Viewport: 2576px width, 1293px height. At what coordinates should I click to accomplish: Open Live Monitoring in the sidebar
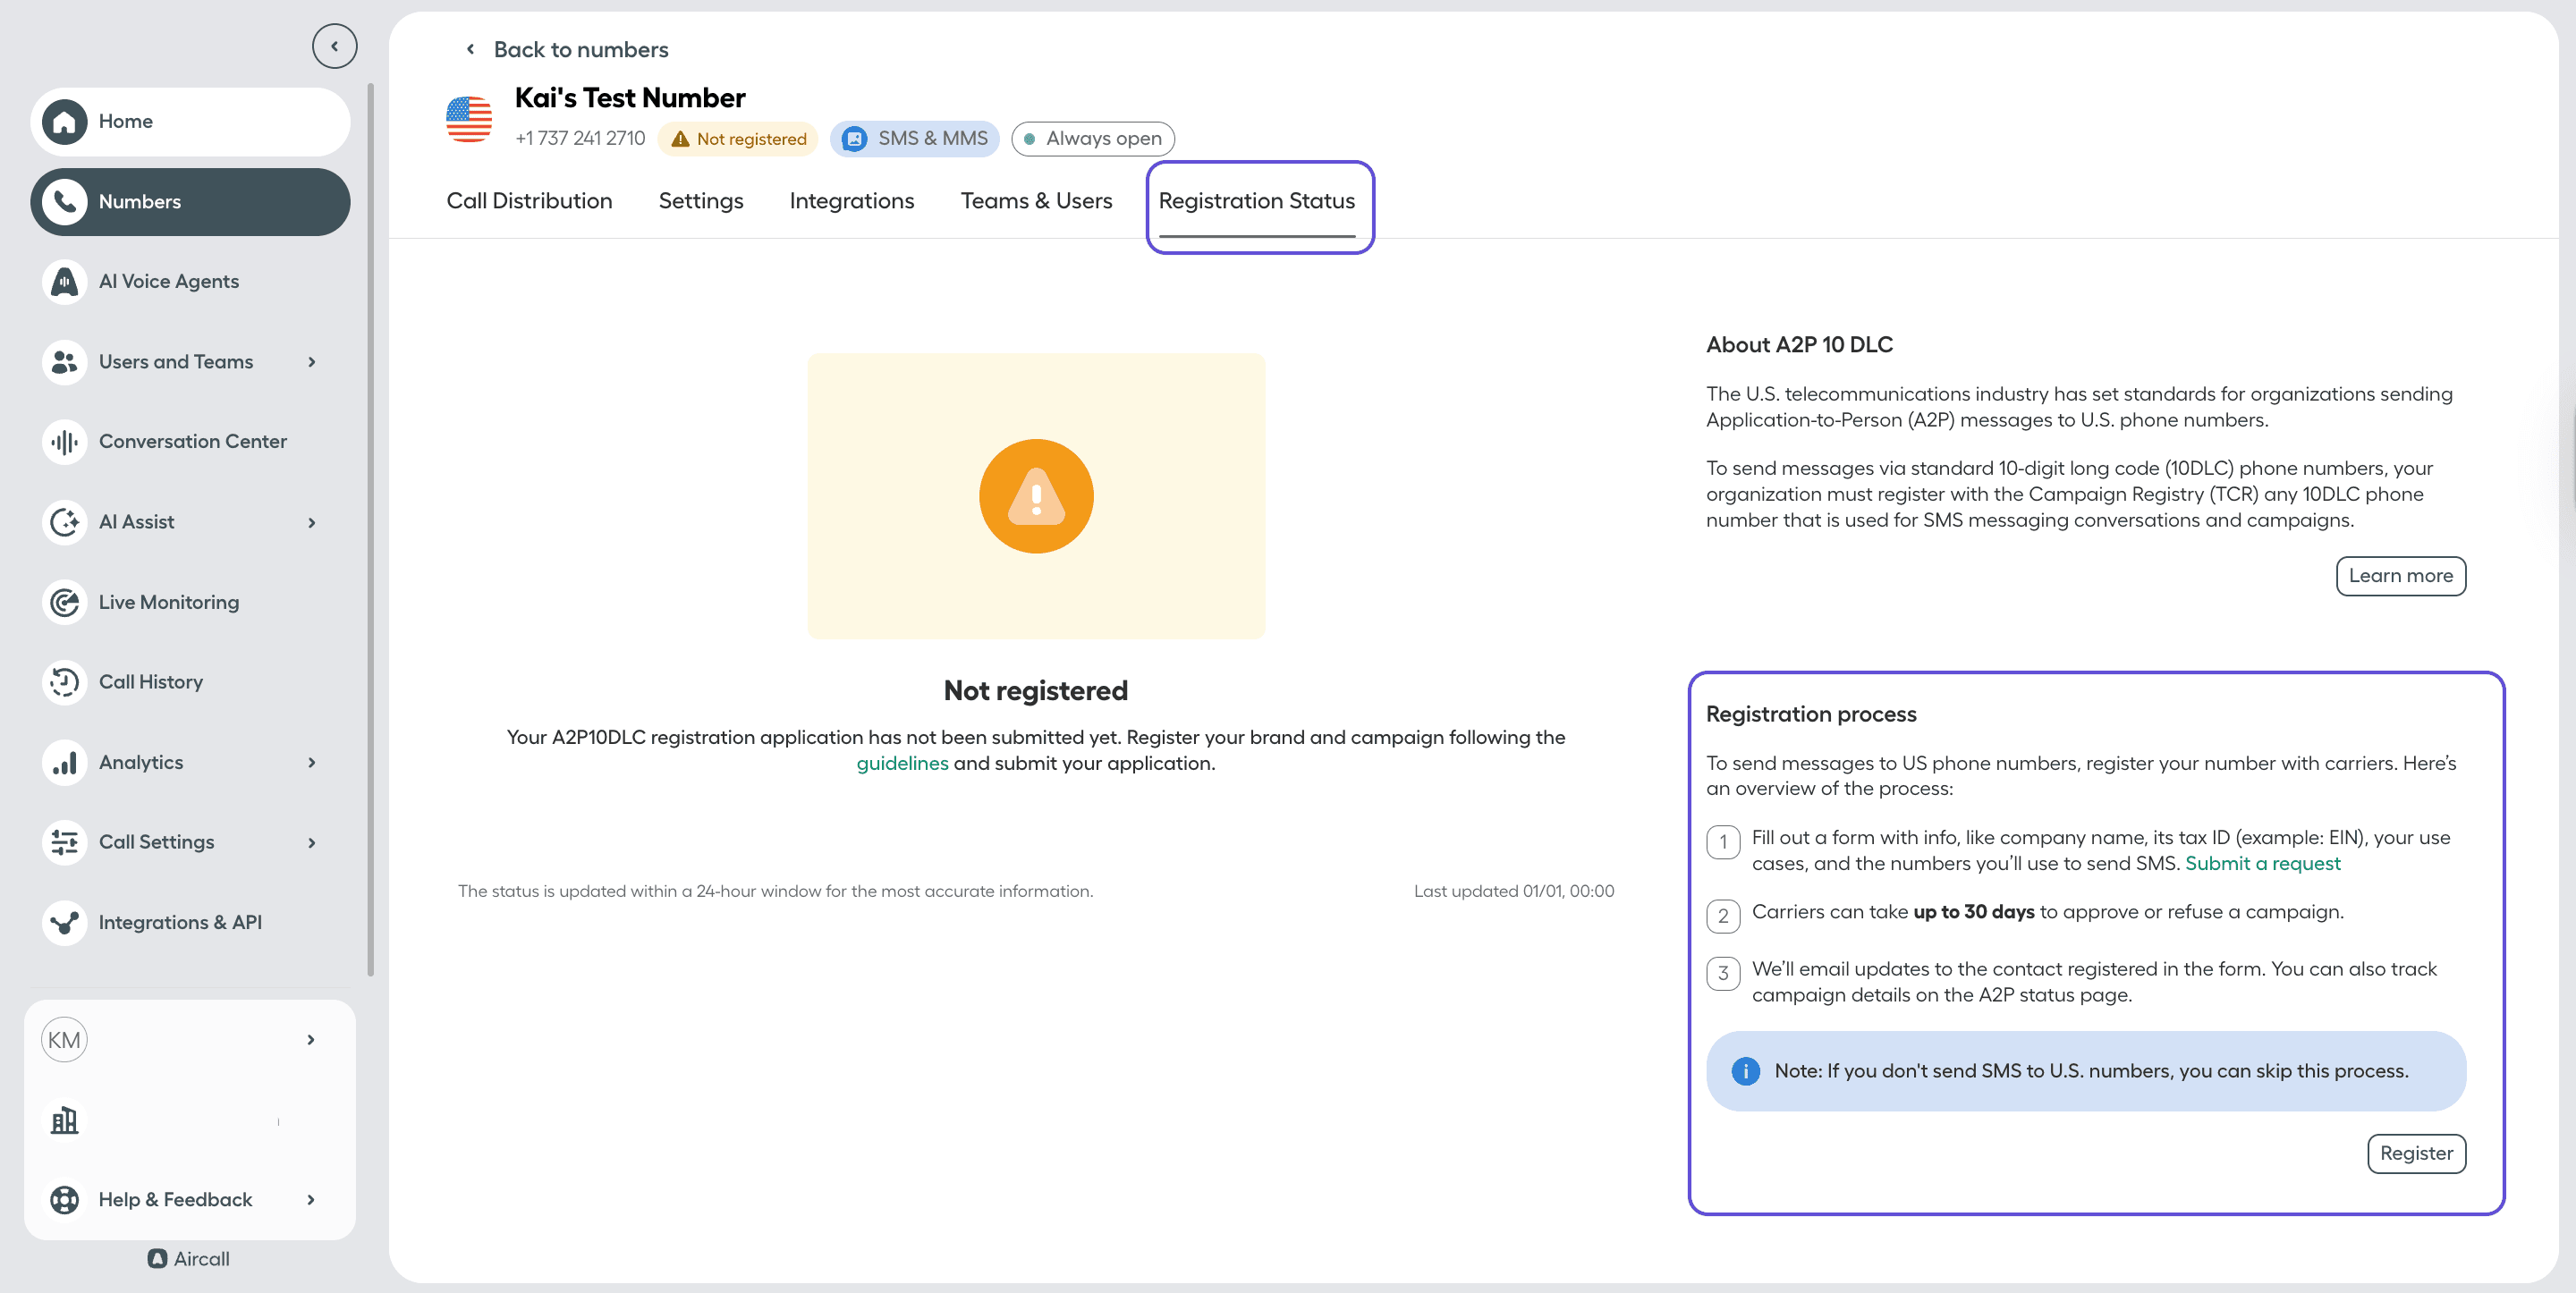168,602
